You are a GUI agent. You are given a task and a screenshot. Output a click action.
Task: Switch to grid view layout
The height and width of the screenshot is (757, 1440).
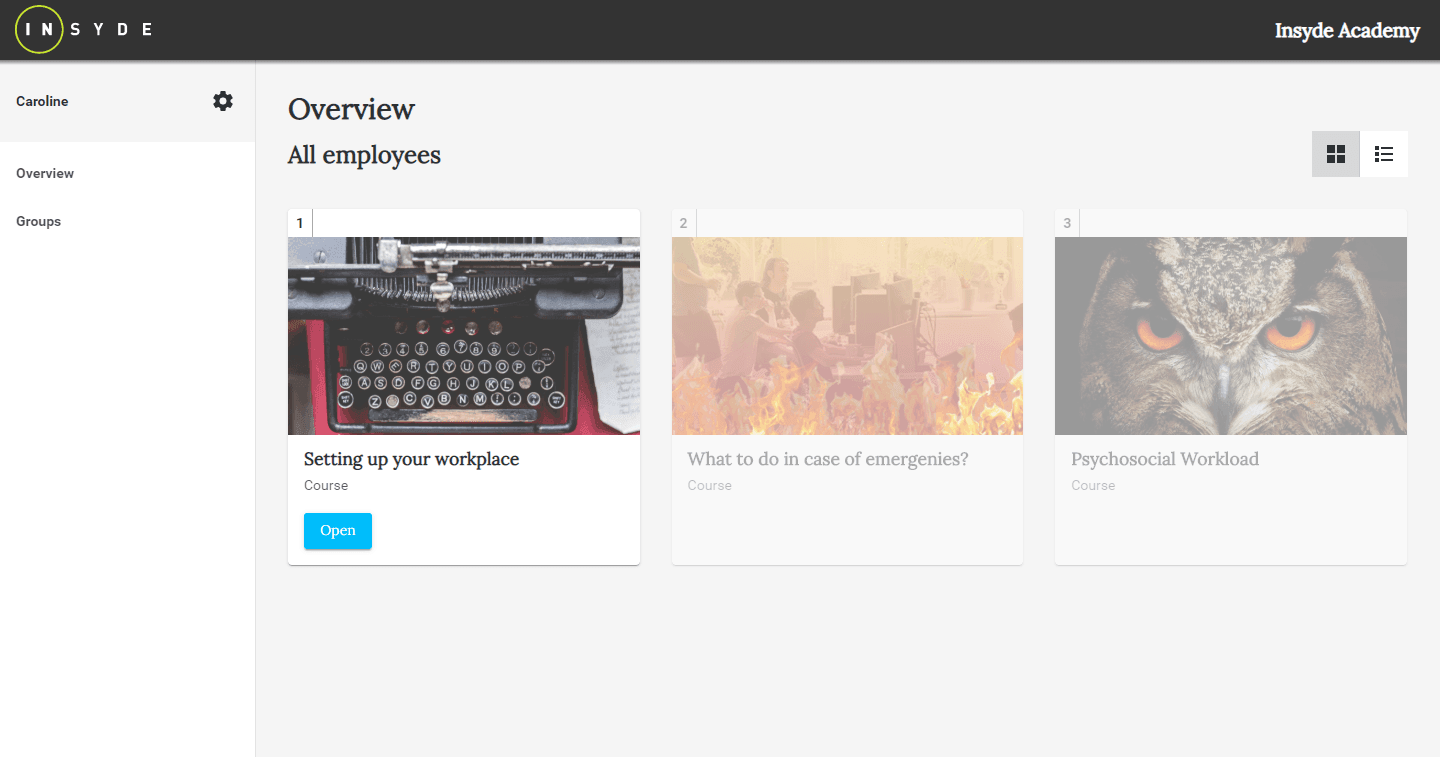pyautogui.click(x=1335, y=154)
